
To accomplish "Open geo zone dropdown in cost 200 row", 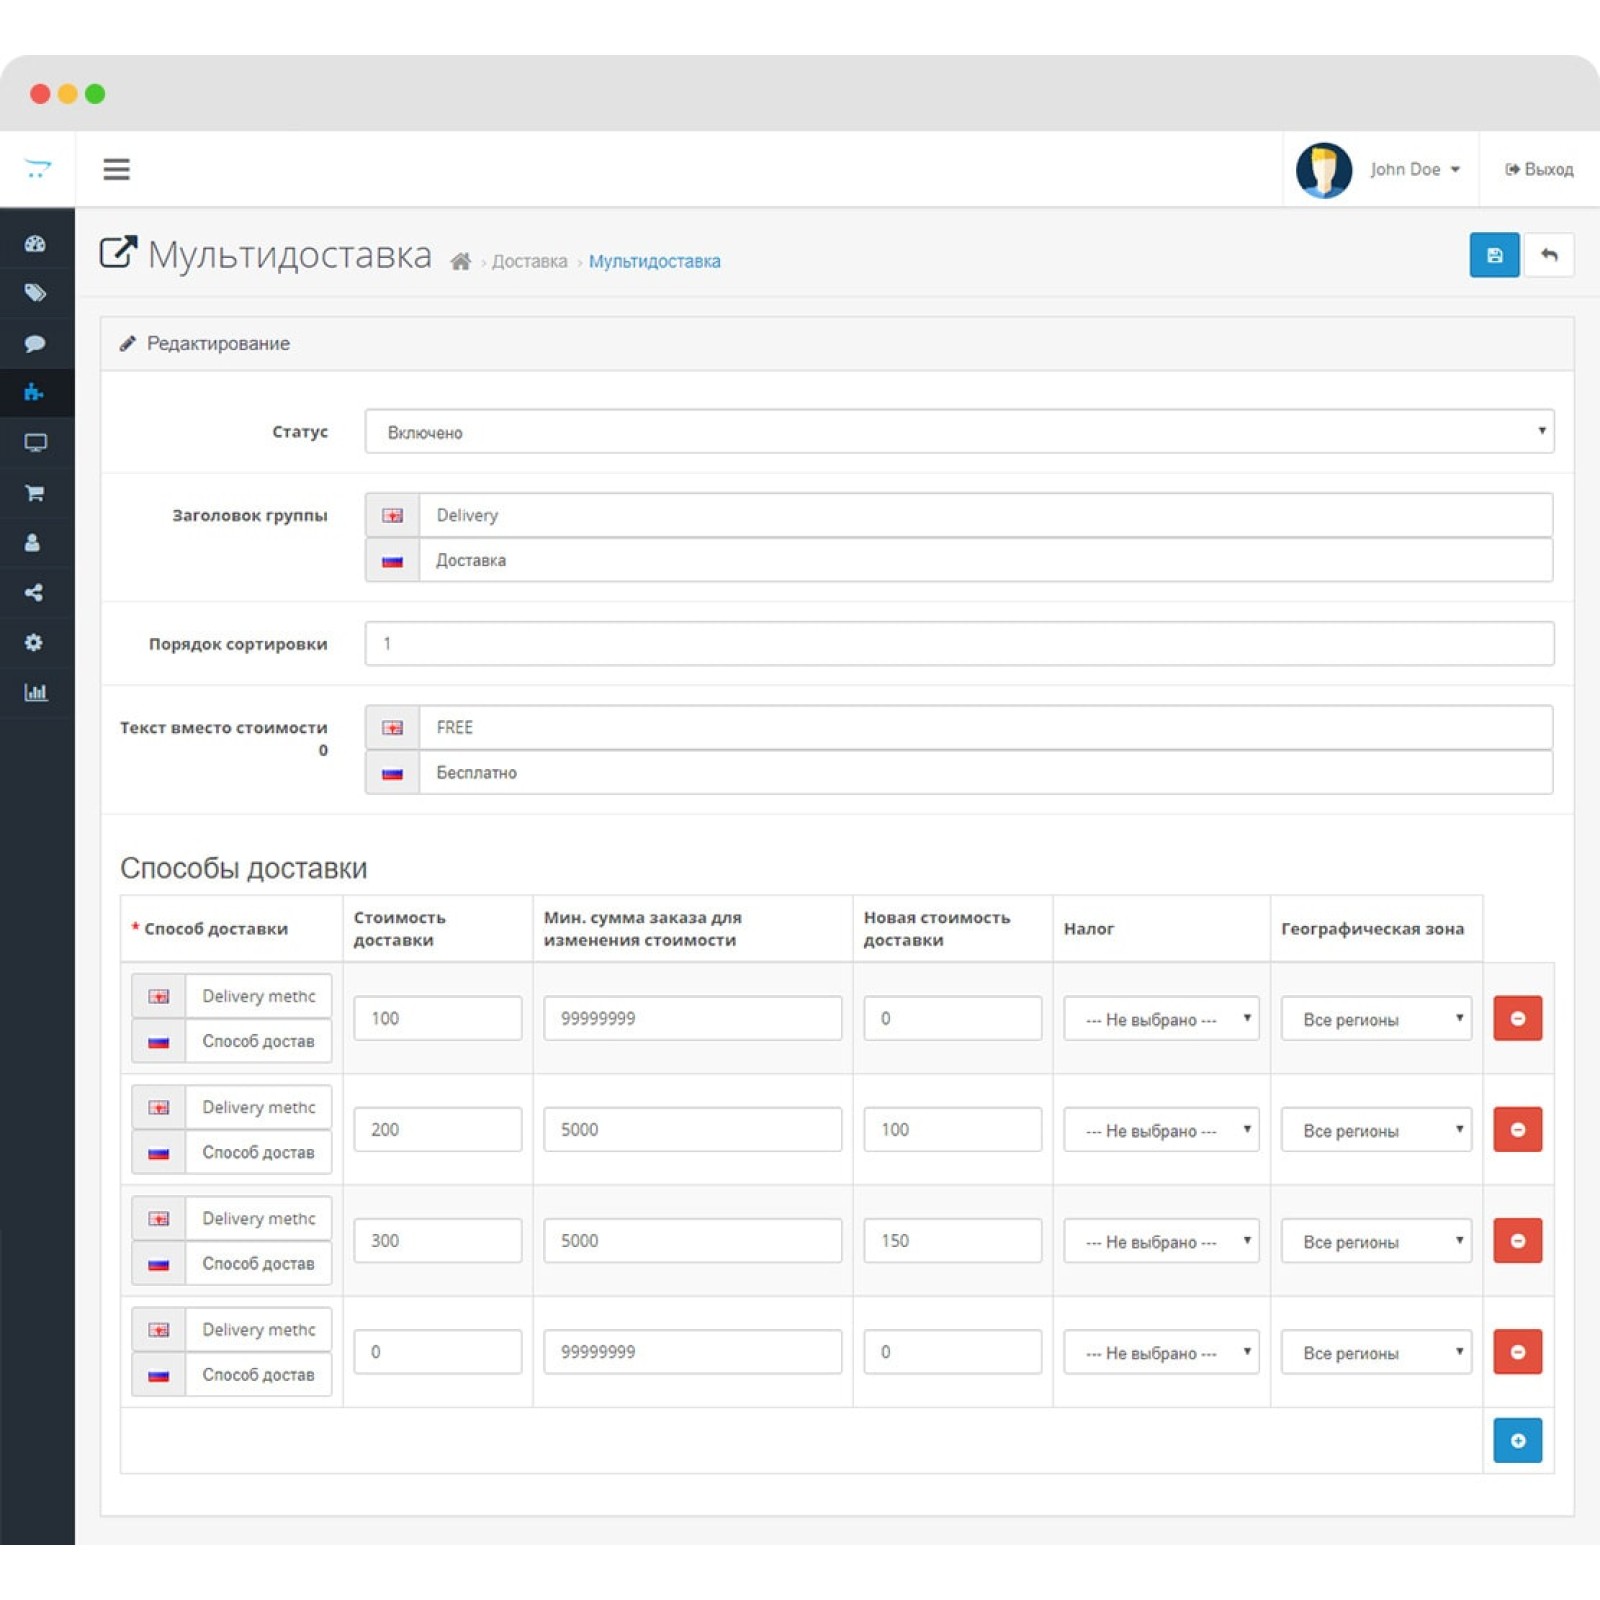I will [1376, 1129].
